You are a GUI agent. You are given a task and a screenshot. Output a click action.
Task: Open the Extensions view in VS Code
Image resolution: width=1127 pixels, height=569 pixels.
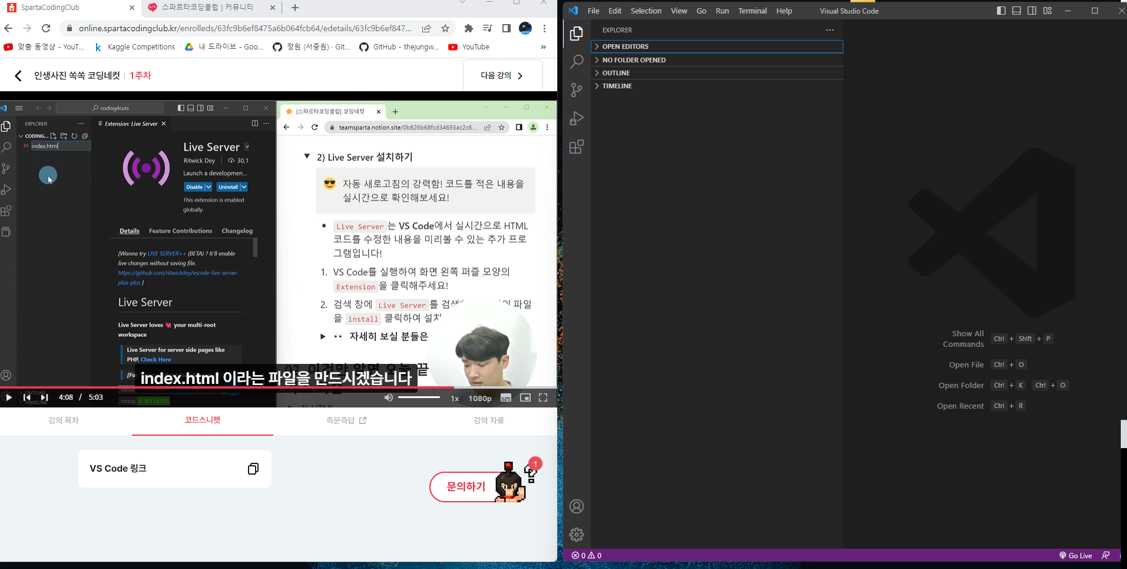pyautogui.click(x=576, y=147)
